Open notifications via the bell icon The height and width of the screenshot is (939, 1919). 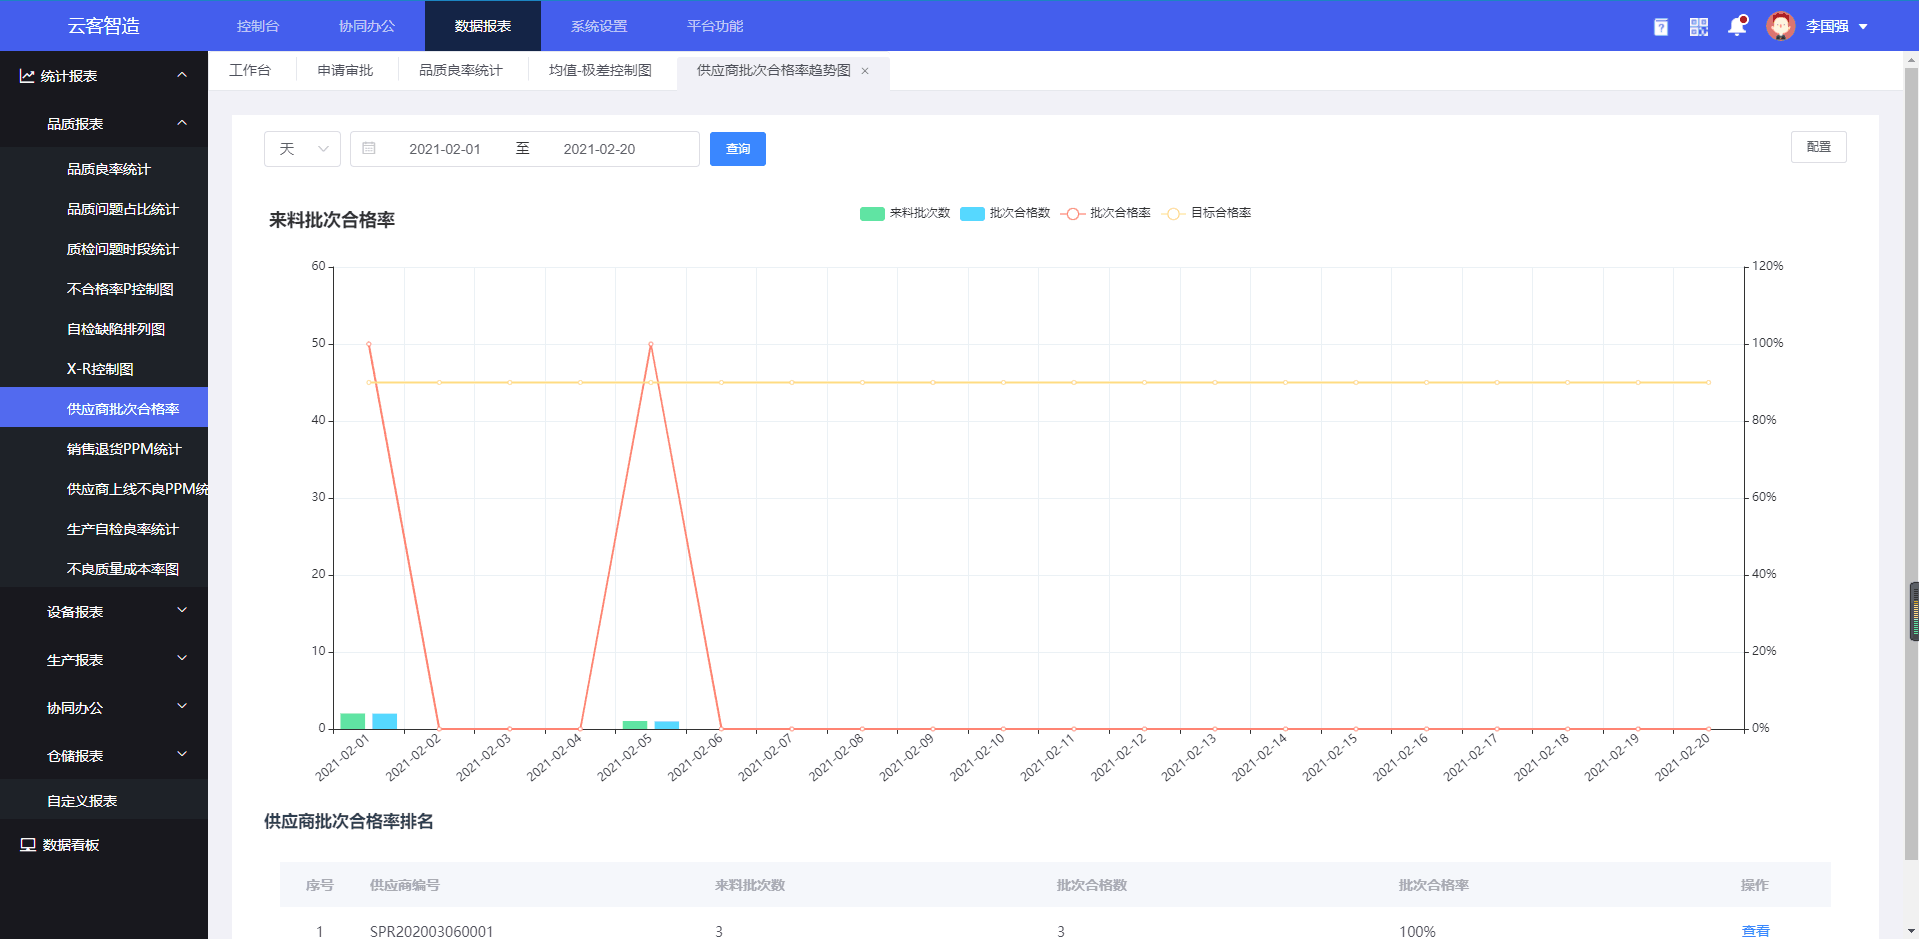1737,27
